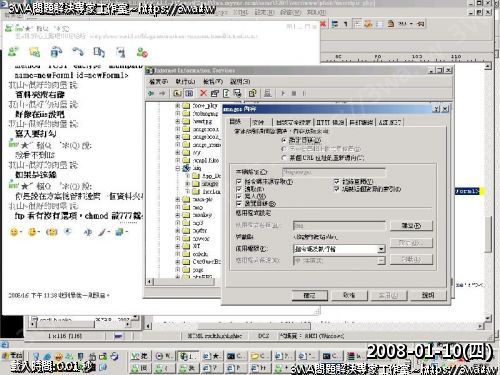This screenshot has height=375, width=500.
Task: Click the 說明 help button in properties dialog
Action: (x=428, y=295)
